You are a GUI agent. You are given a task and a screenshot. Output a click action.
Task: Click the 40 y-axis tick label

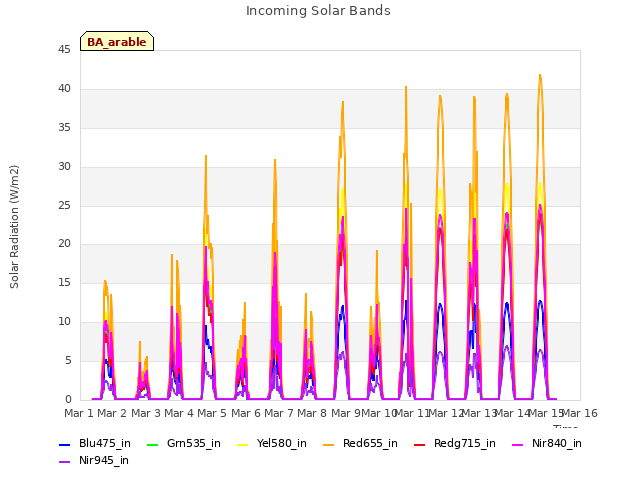click(64, 89)
